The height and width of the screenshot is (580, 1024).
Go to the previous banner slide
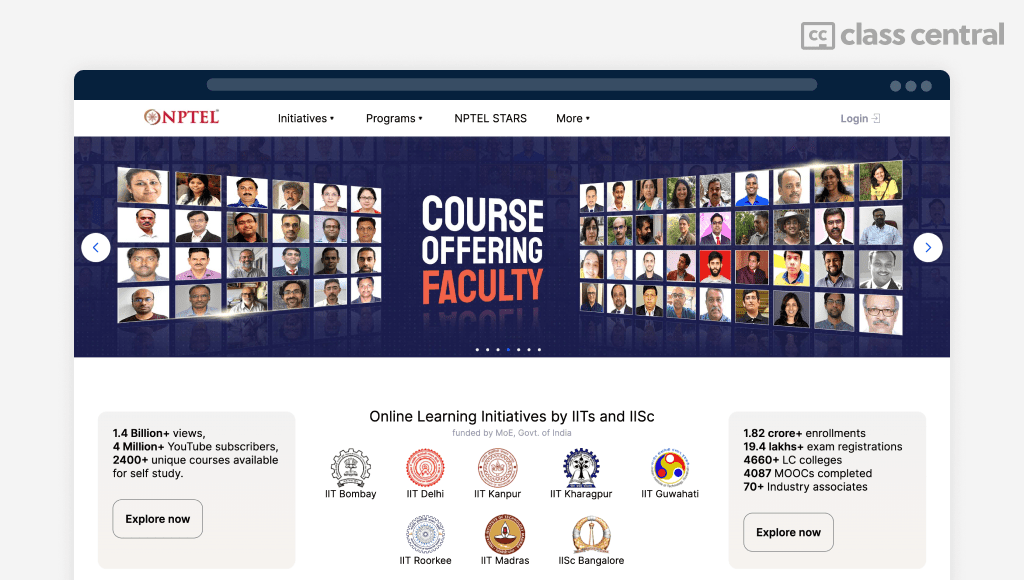coord(96,248)
